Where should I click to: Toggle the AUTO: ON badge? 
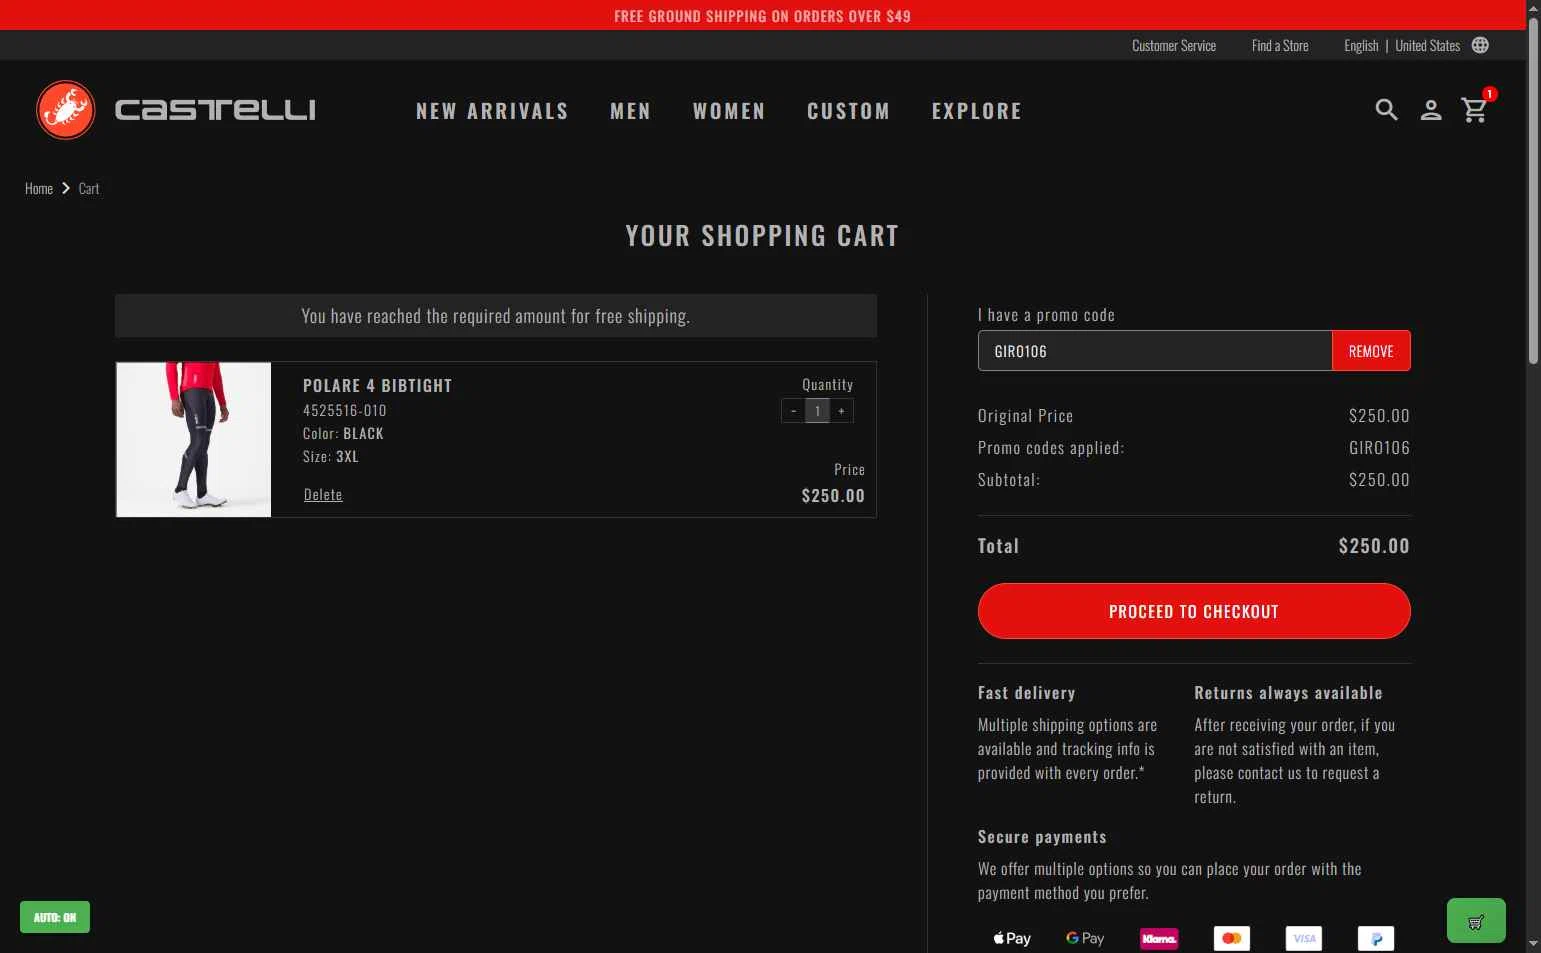pos(55,917)
